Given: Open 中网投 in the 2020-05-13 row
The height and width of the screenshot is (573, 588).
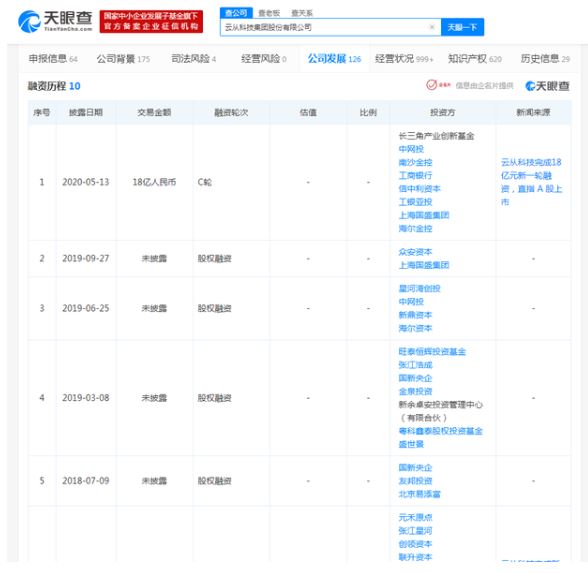Looking at the screenshot, I should [411, 149].
